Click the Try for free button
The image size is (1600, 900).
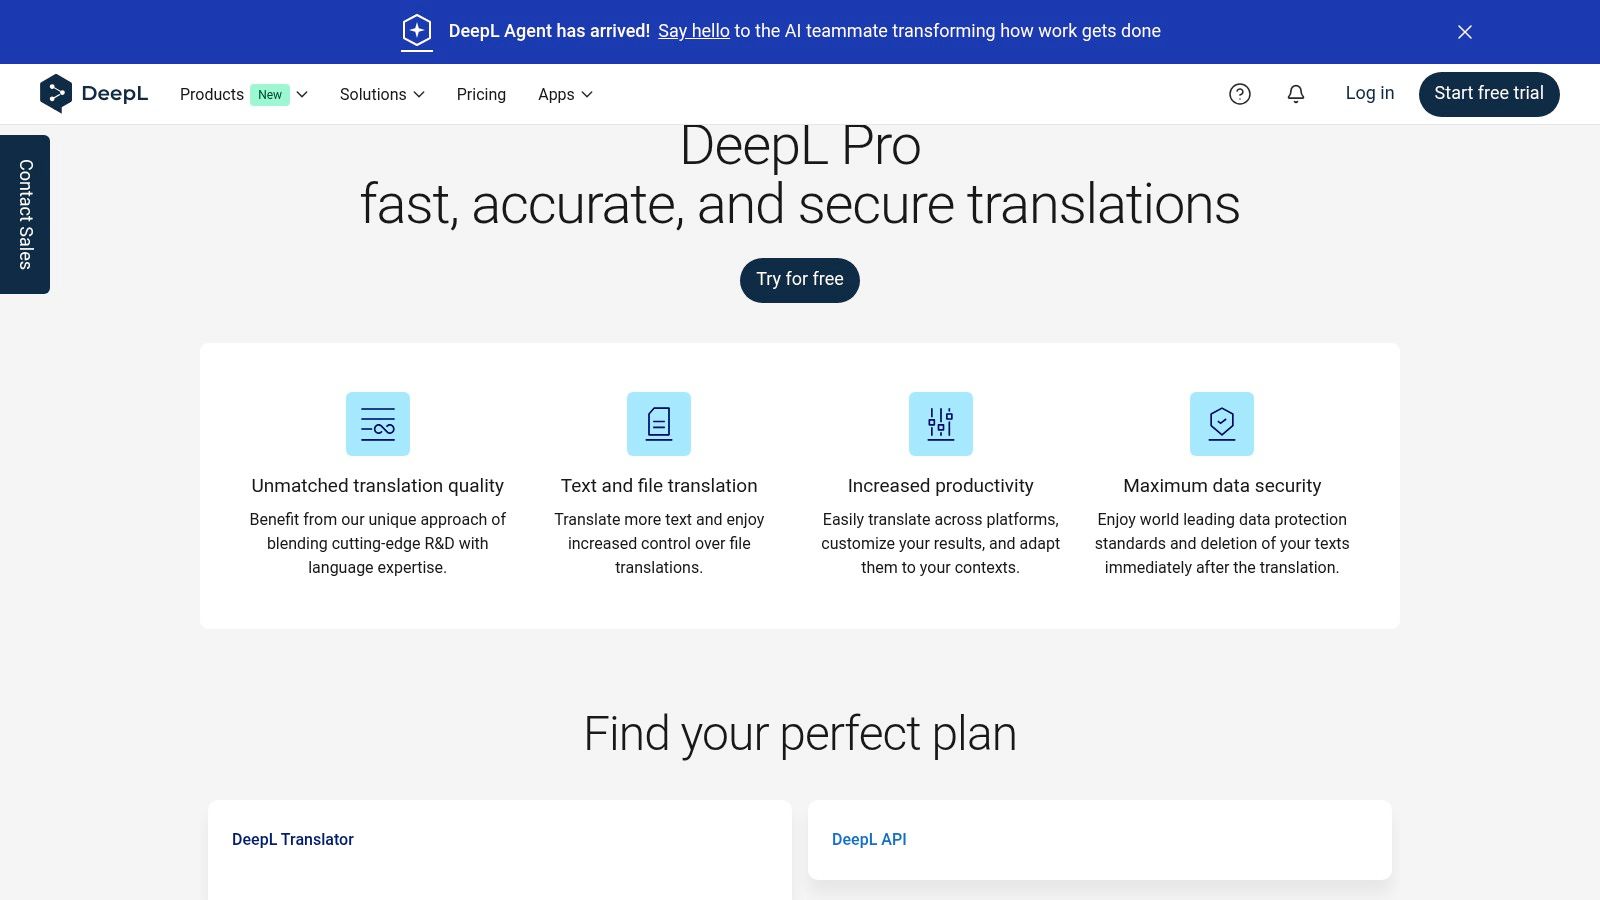click(x=800, y=280)
